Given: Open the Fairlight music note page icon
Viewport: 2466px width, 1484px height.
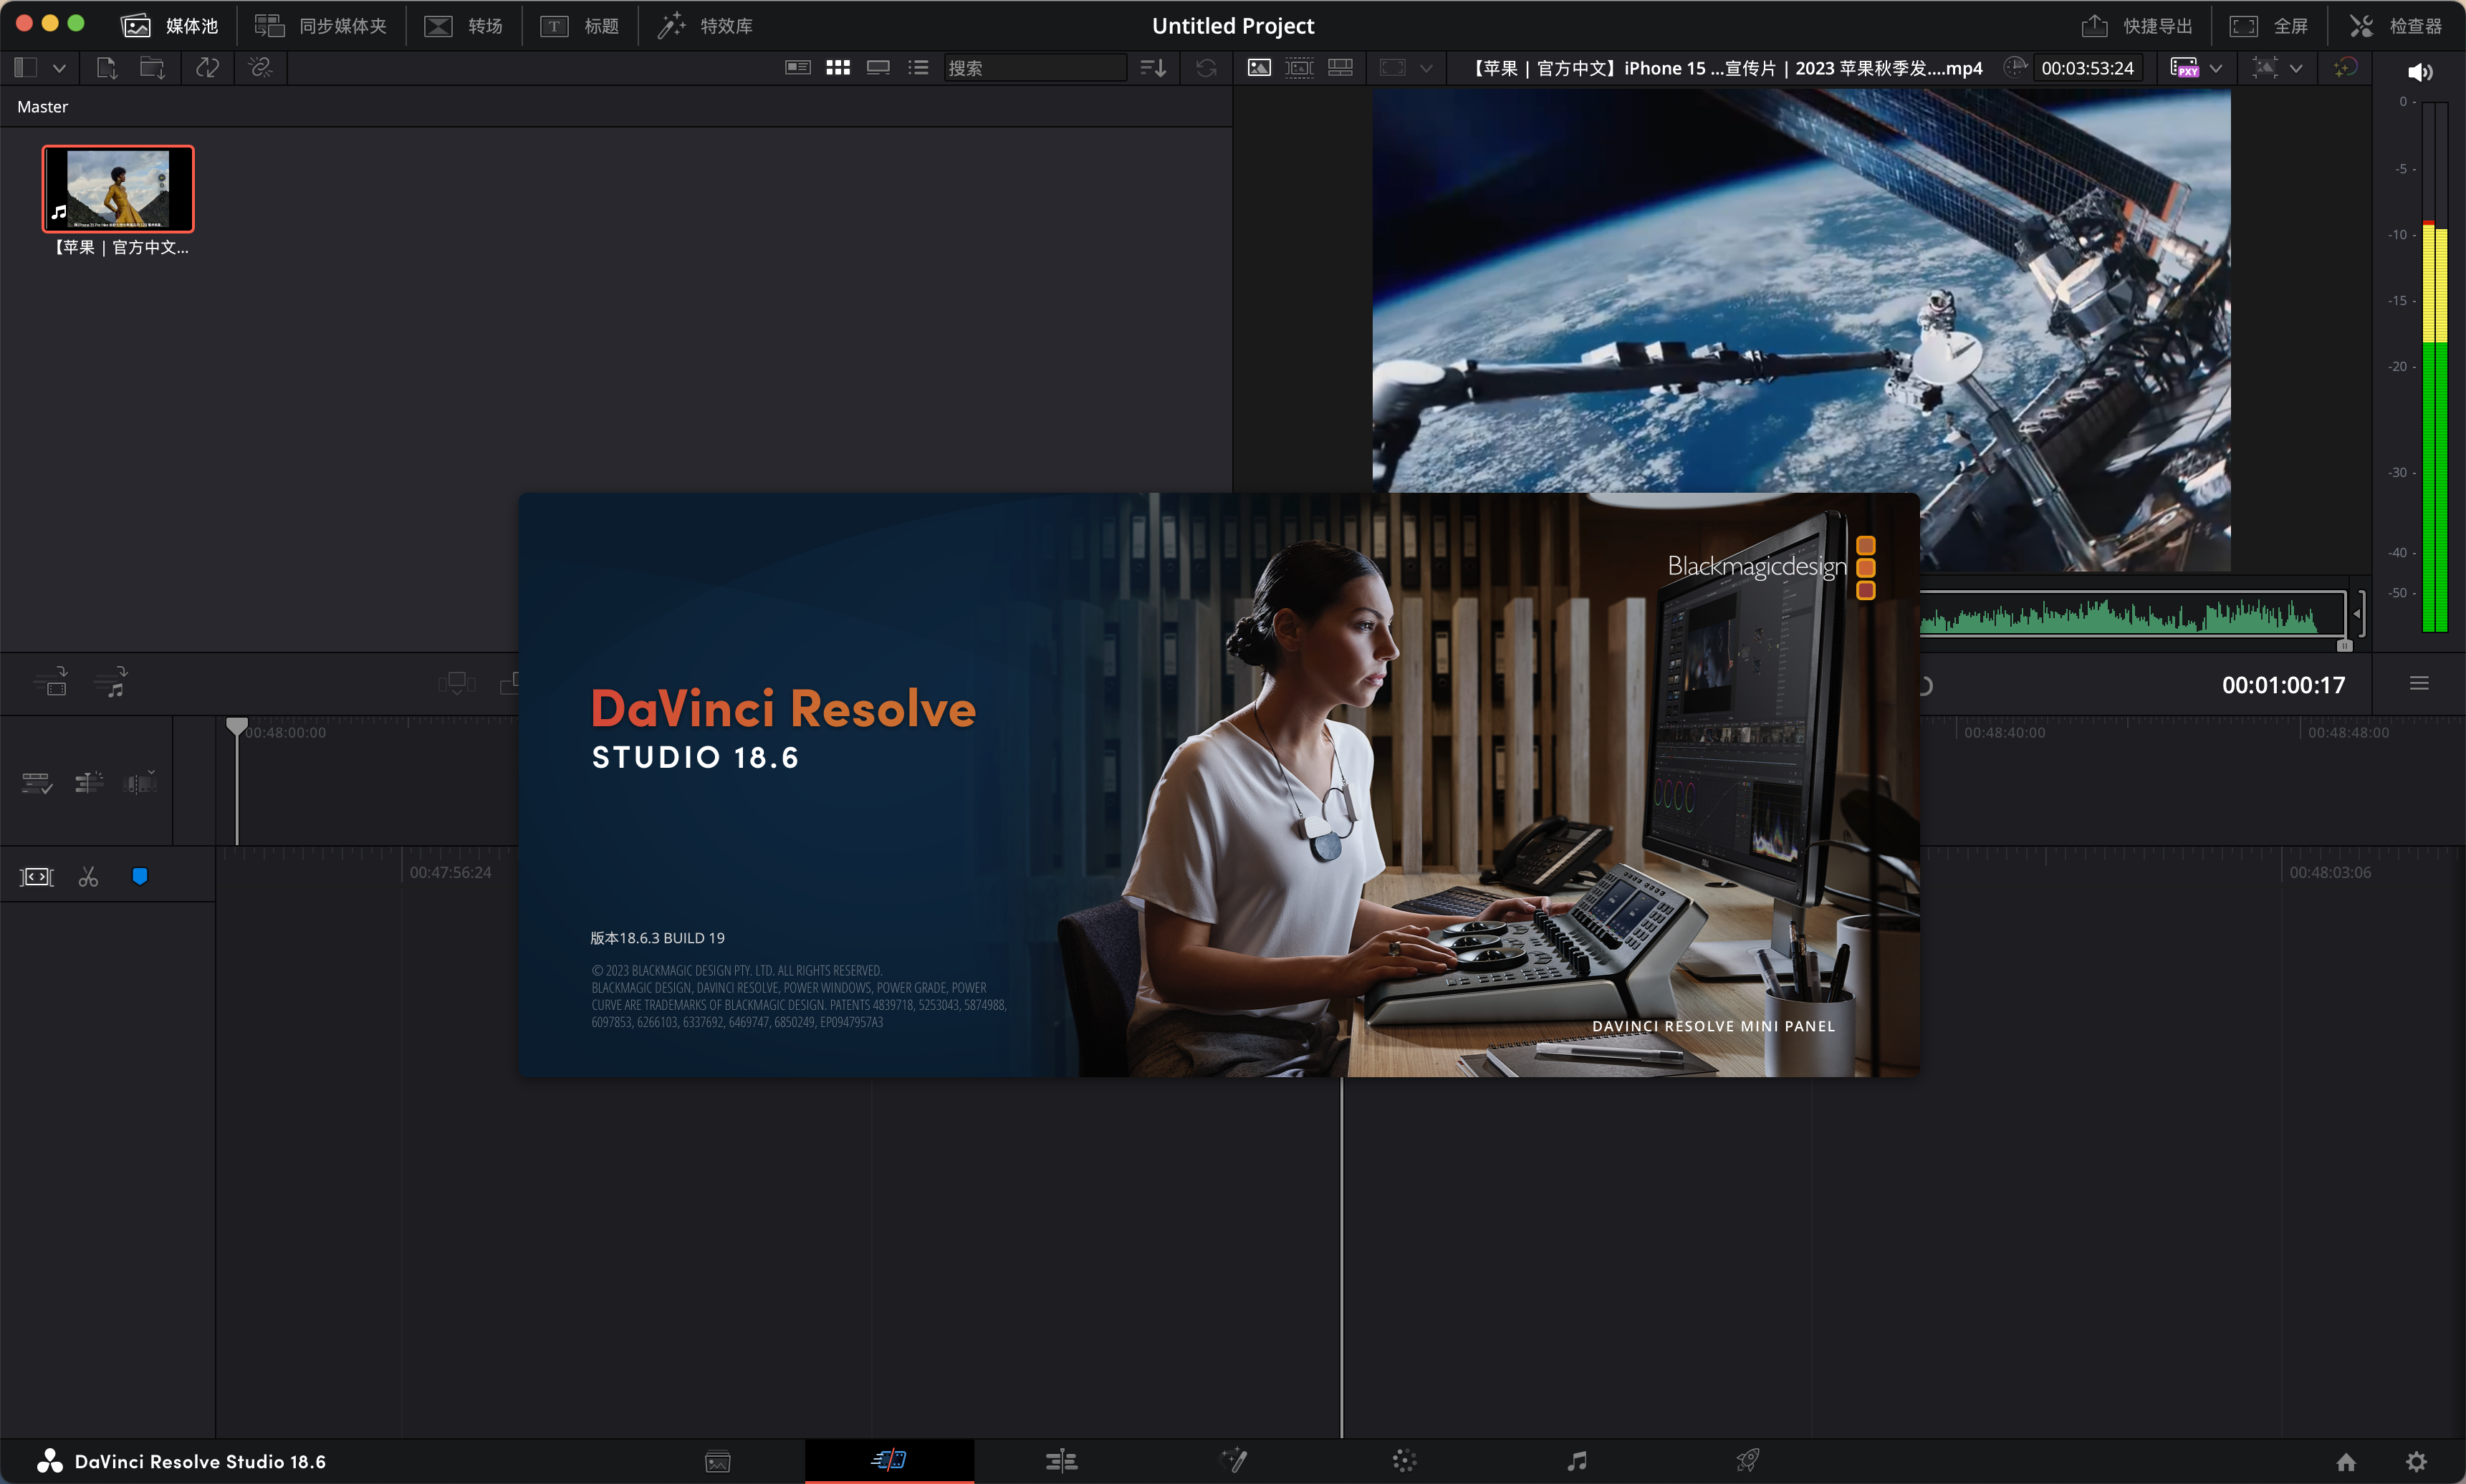Looking at the screenshot, I should 1577,1462.
